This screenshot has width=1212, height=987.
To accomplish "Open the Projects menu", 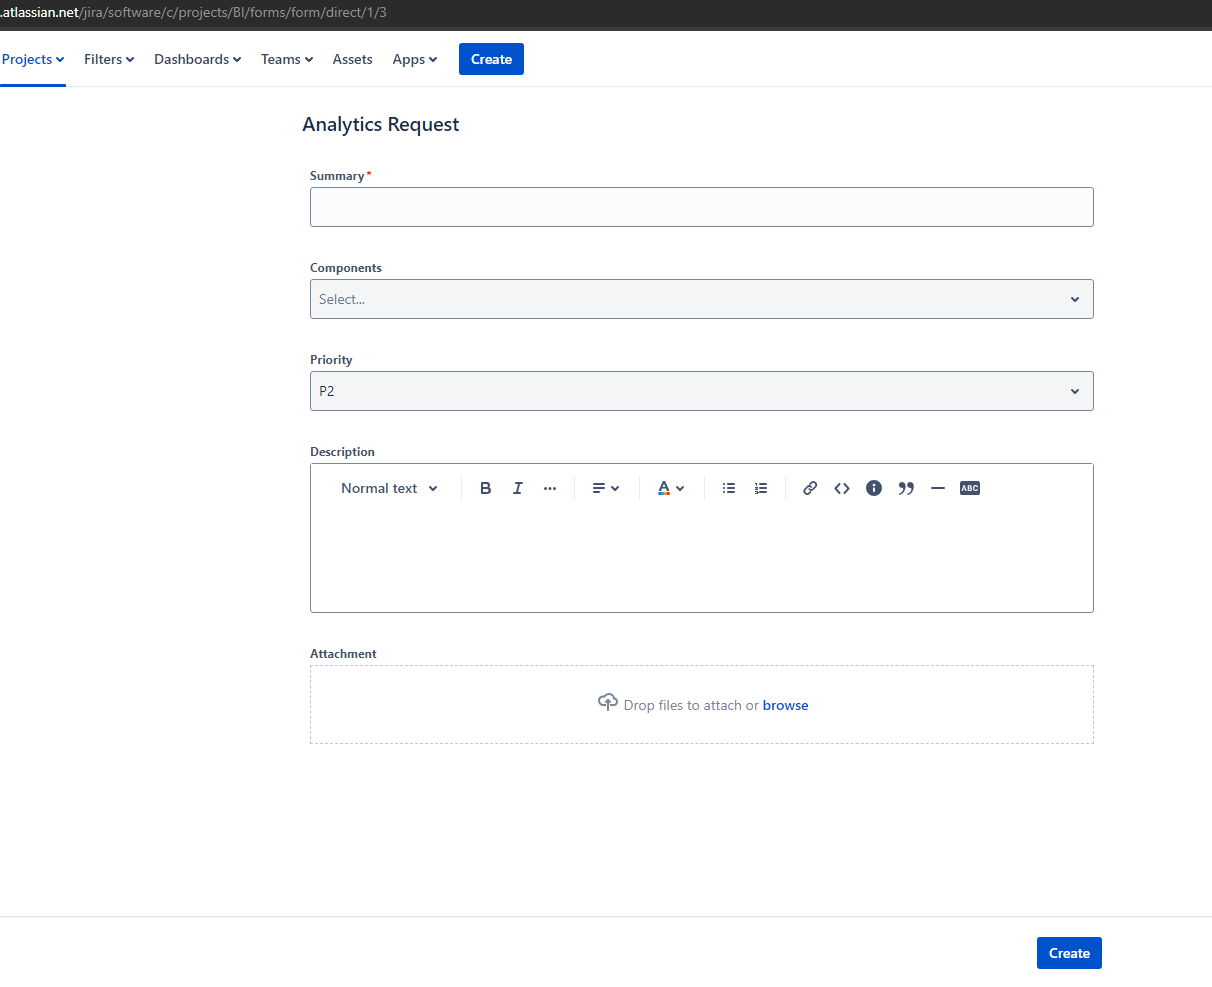I will pos(33,59).
